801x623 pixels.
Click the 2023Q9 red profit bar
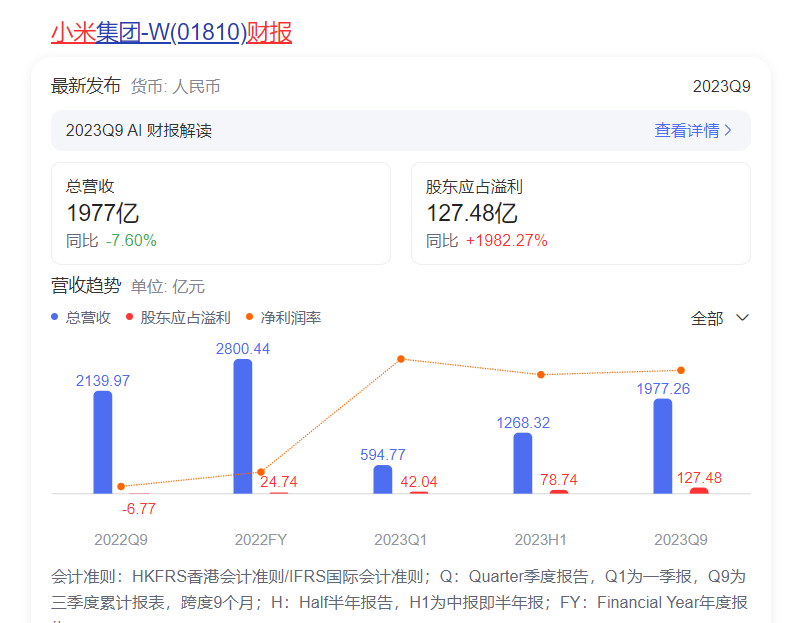click(x=699, y=491)
